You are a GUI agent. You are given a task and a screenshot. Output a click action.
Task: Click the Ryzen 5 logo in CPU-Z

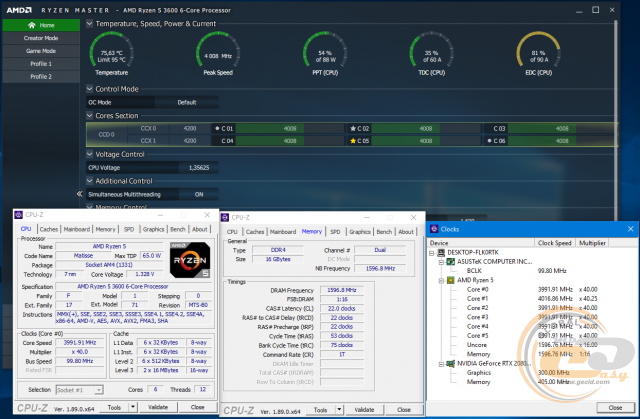click(190, 260)
